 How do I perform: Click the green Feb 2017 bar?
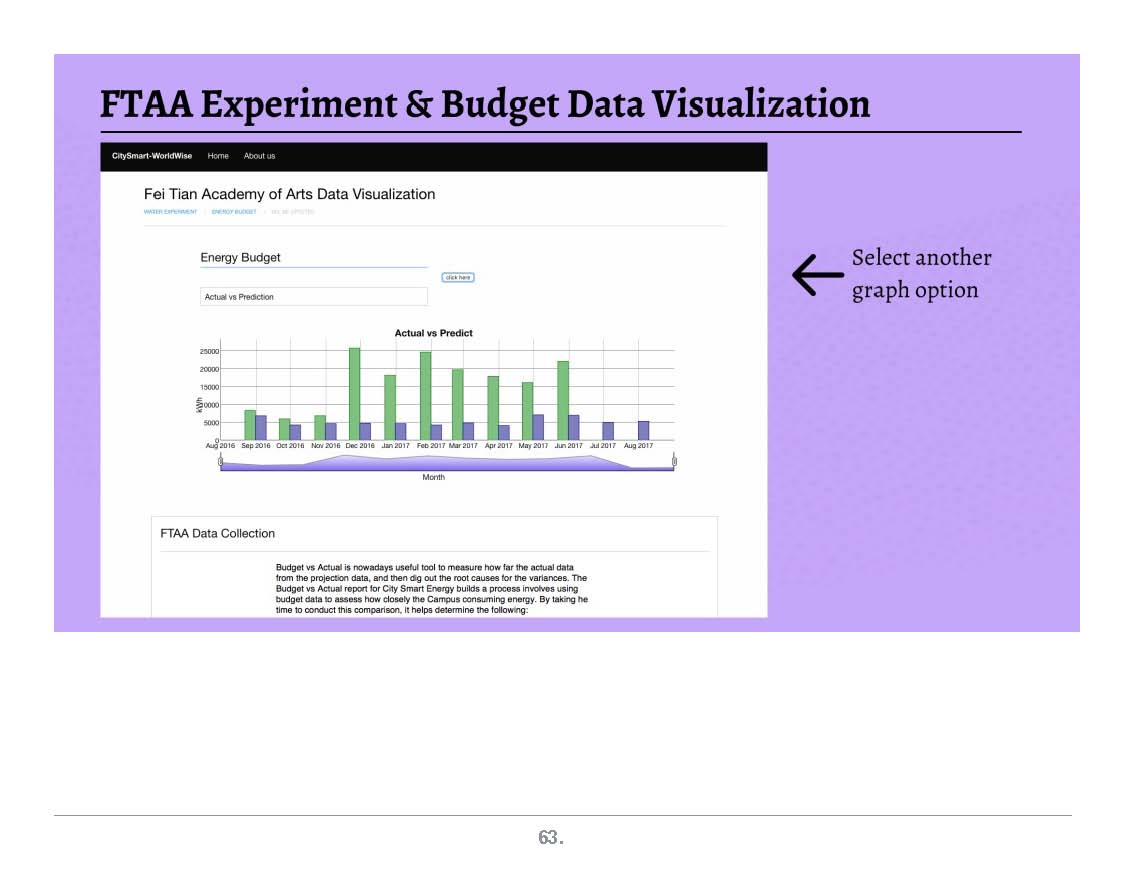point(425,395)
